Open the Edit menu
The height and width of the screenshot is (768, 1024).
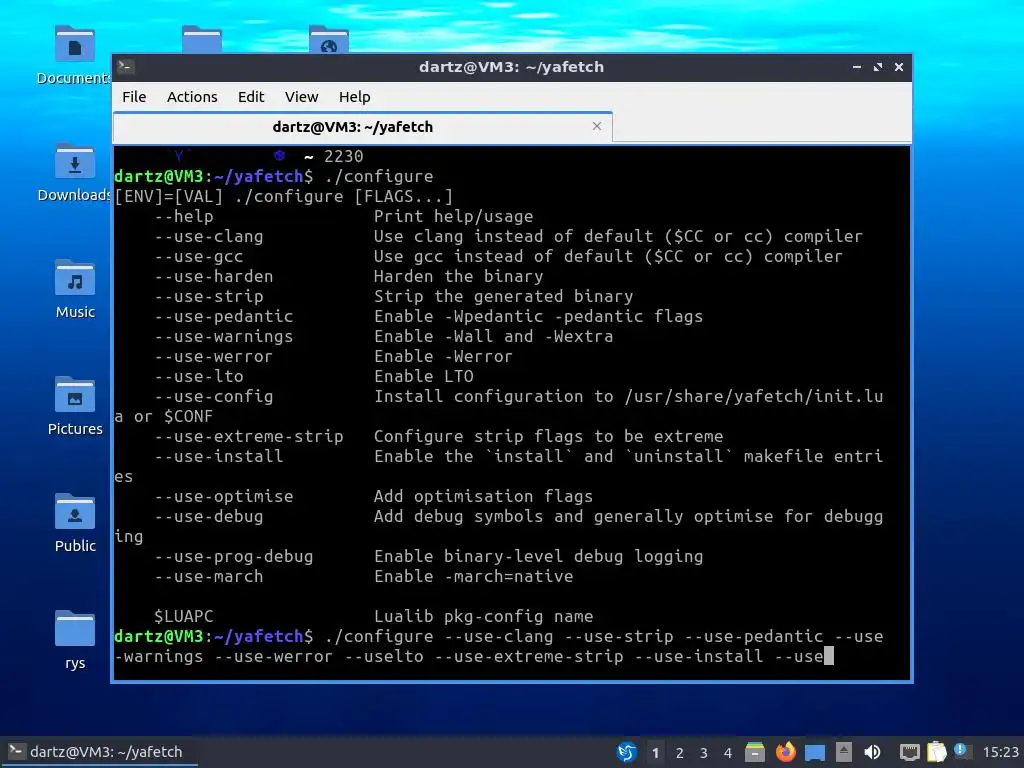click(251, 97)
